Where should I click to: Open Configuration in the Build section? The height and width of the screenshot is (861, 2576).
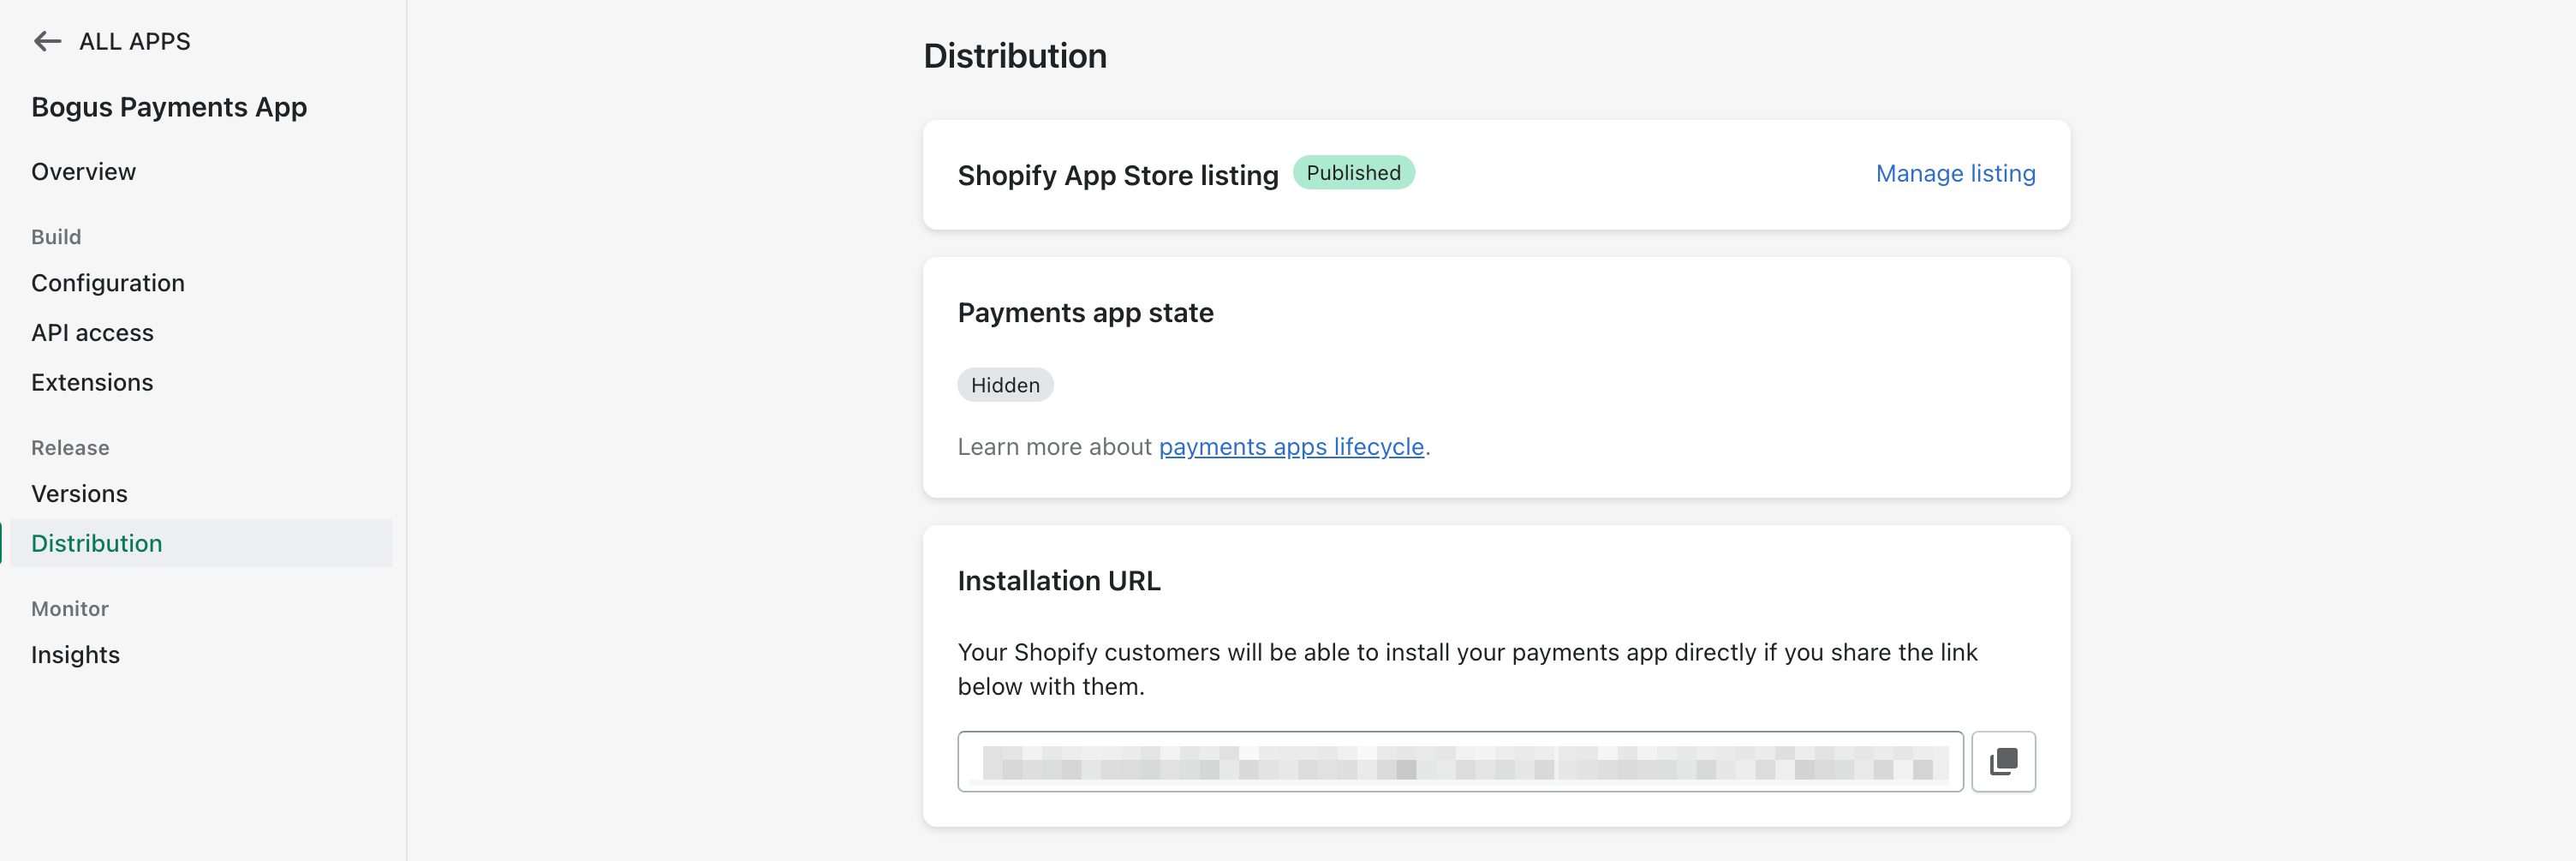pyautogui.click(x=107, y=282)
